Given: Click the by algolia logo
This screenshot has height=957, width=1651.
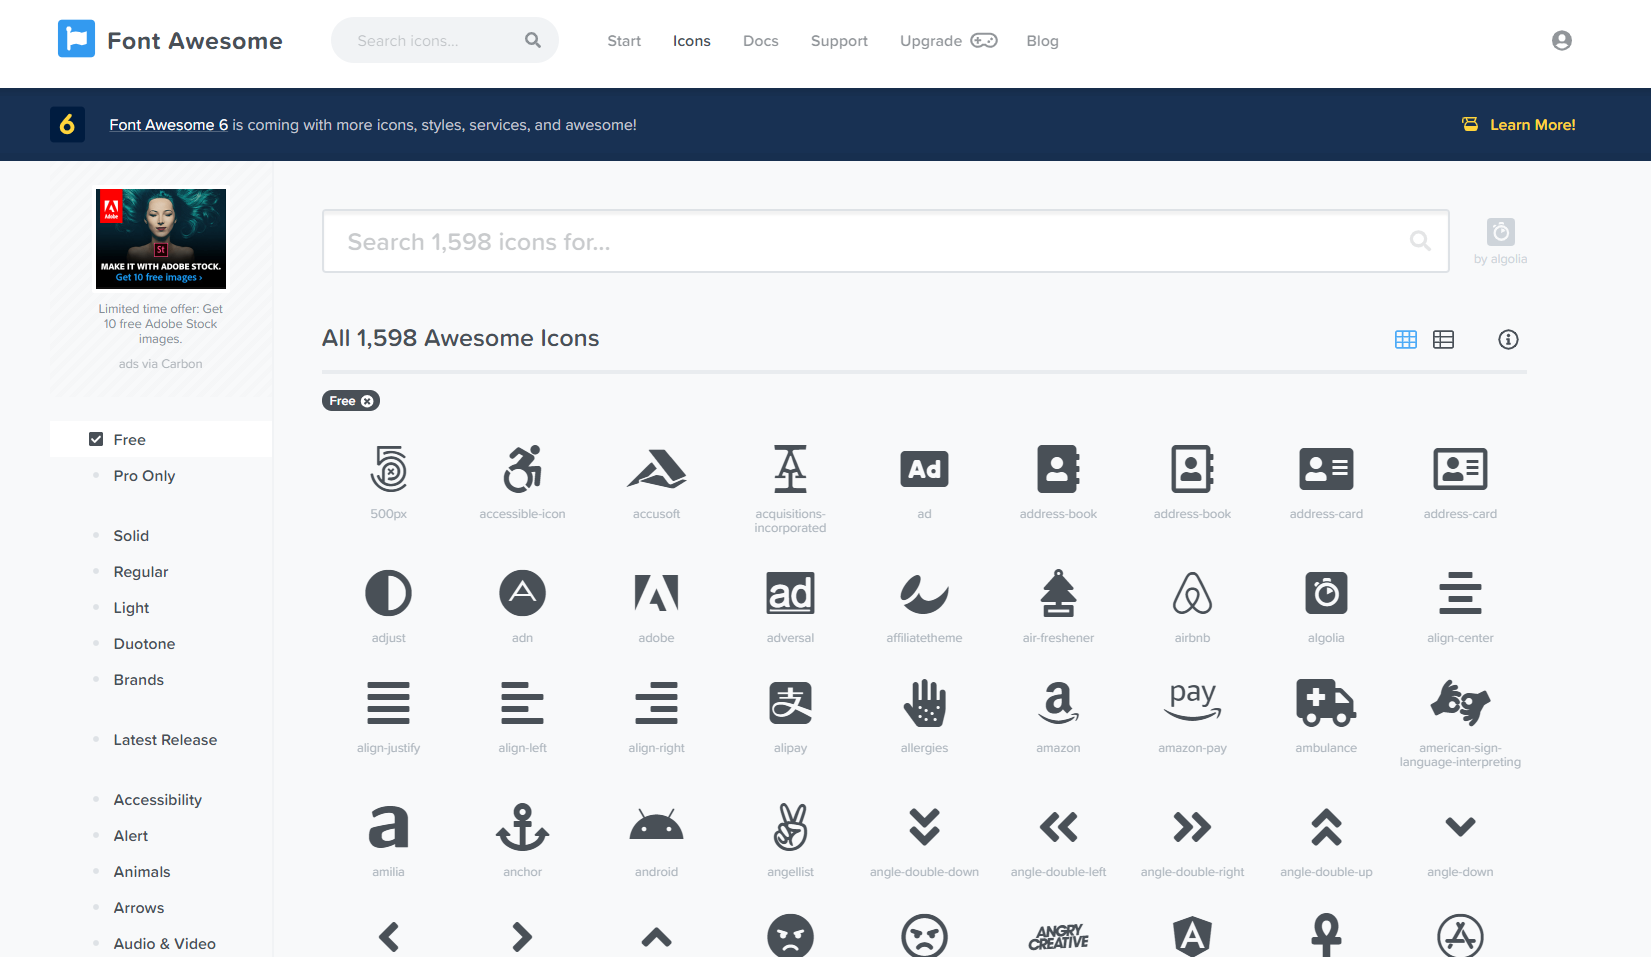Looking at the screenshot, I should (x=1500, y=241).
